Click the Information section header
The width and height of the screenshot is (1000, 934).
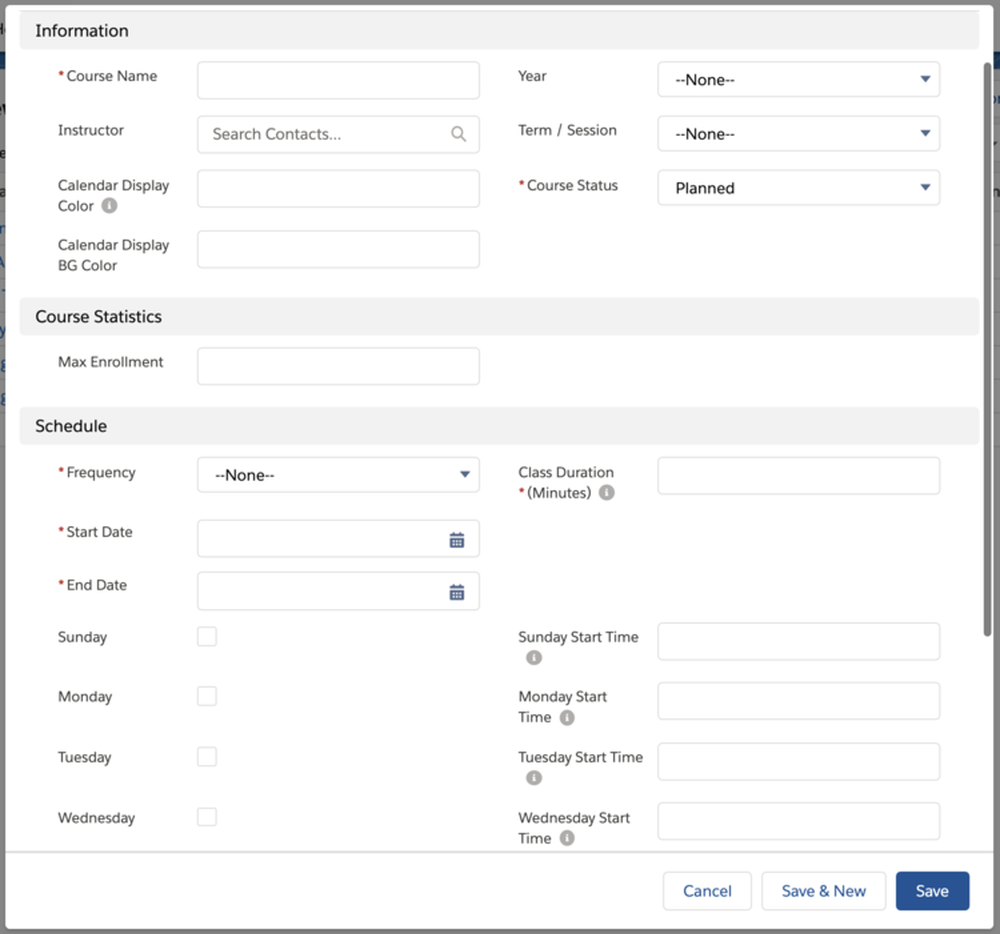(x=499, y=31)
